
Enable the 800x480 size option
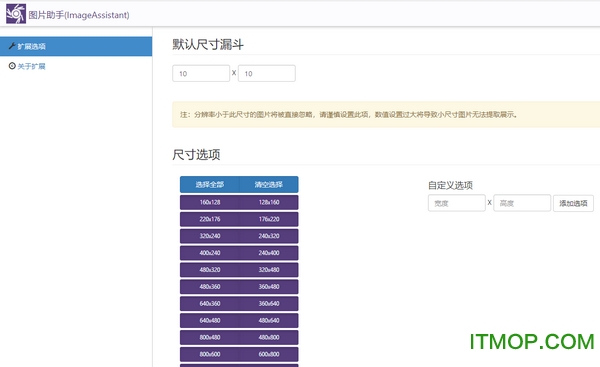click(x=210, y=337)
